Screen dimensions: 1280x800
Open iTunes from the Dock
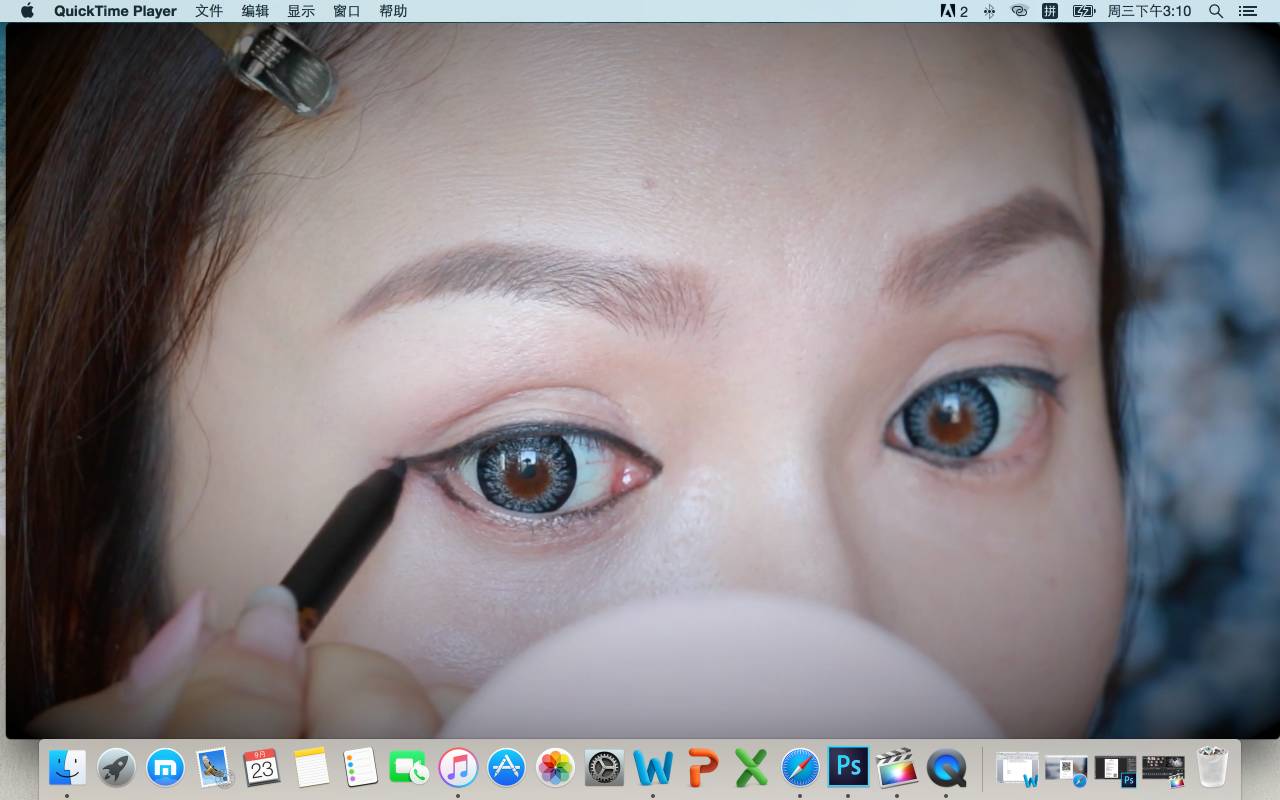pyautogui.click(x=458, y=768)
